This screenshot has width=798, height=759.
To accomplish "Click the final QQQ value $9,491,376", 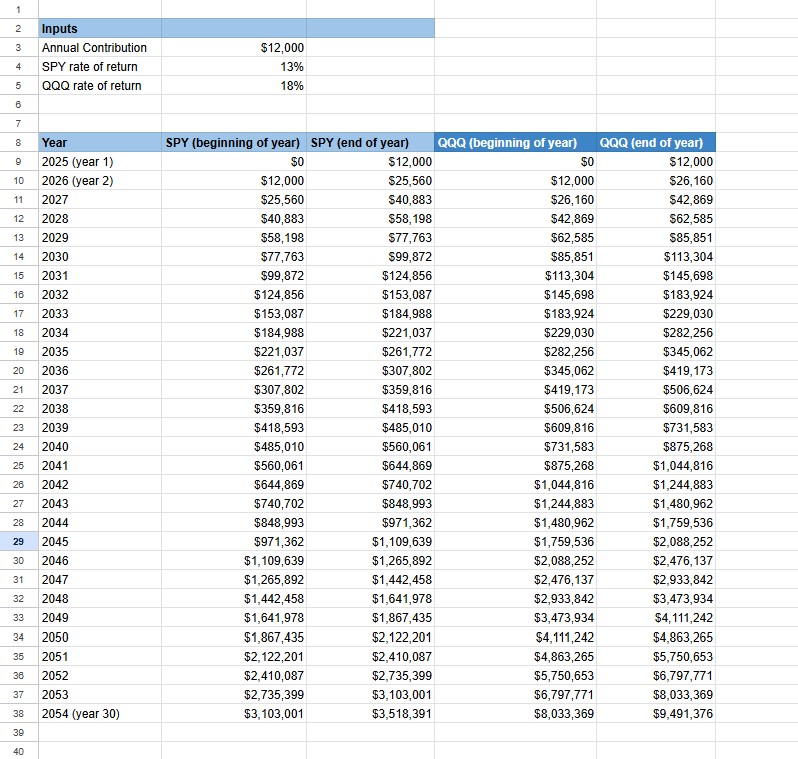I will [656, 713].
